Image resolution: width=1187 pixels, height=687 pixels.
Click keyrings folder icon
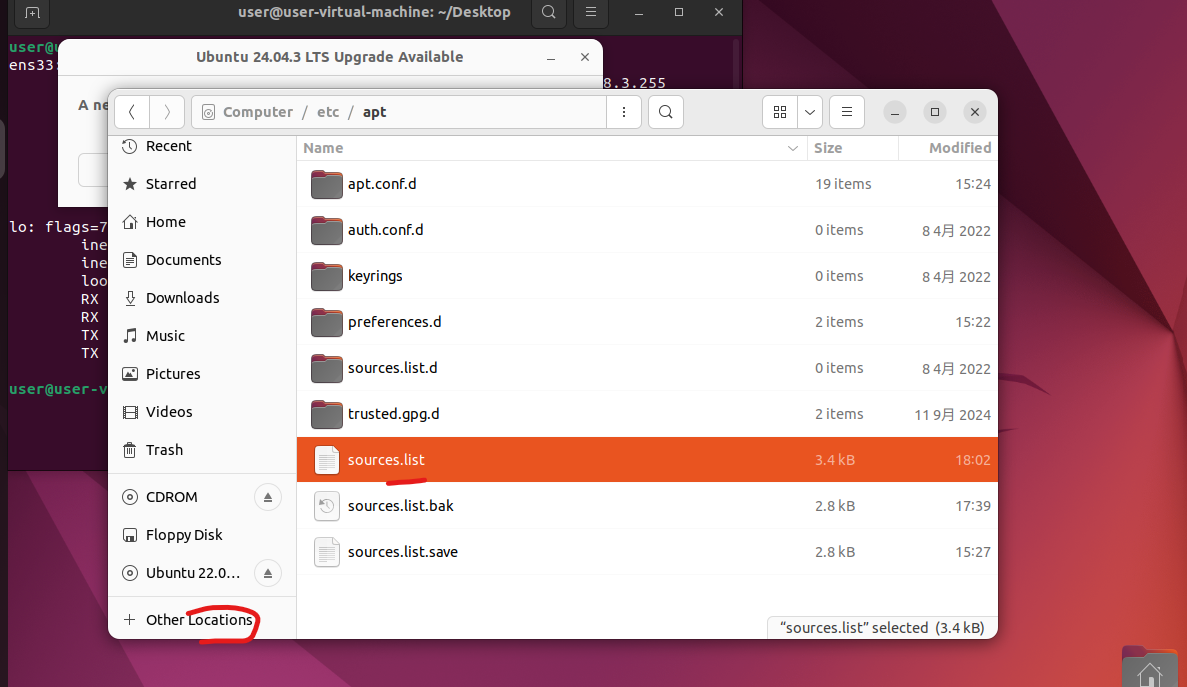tap(326, 276)
